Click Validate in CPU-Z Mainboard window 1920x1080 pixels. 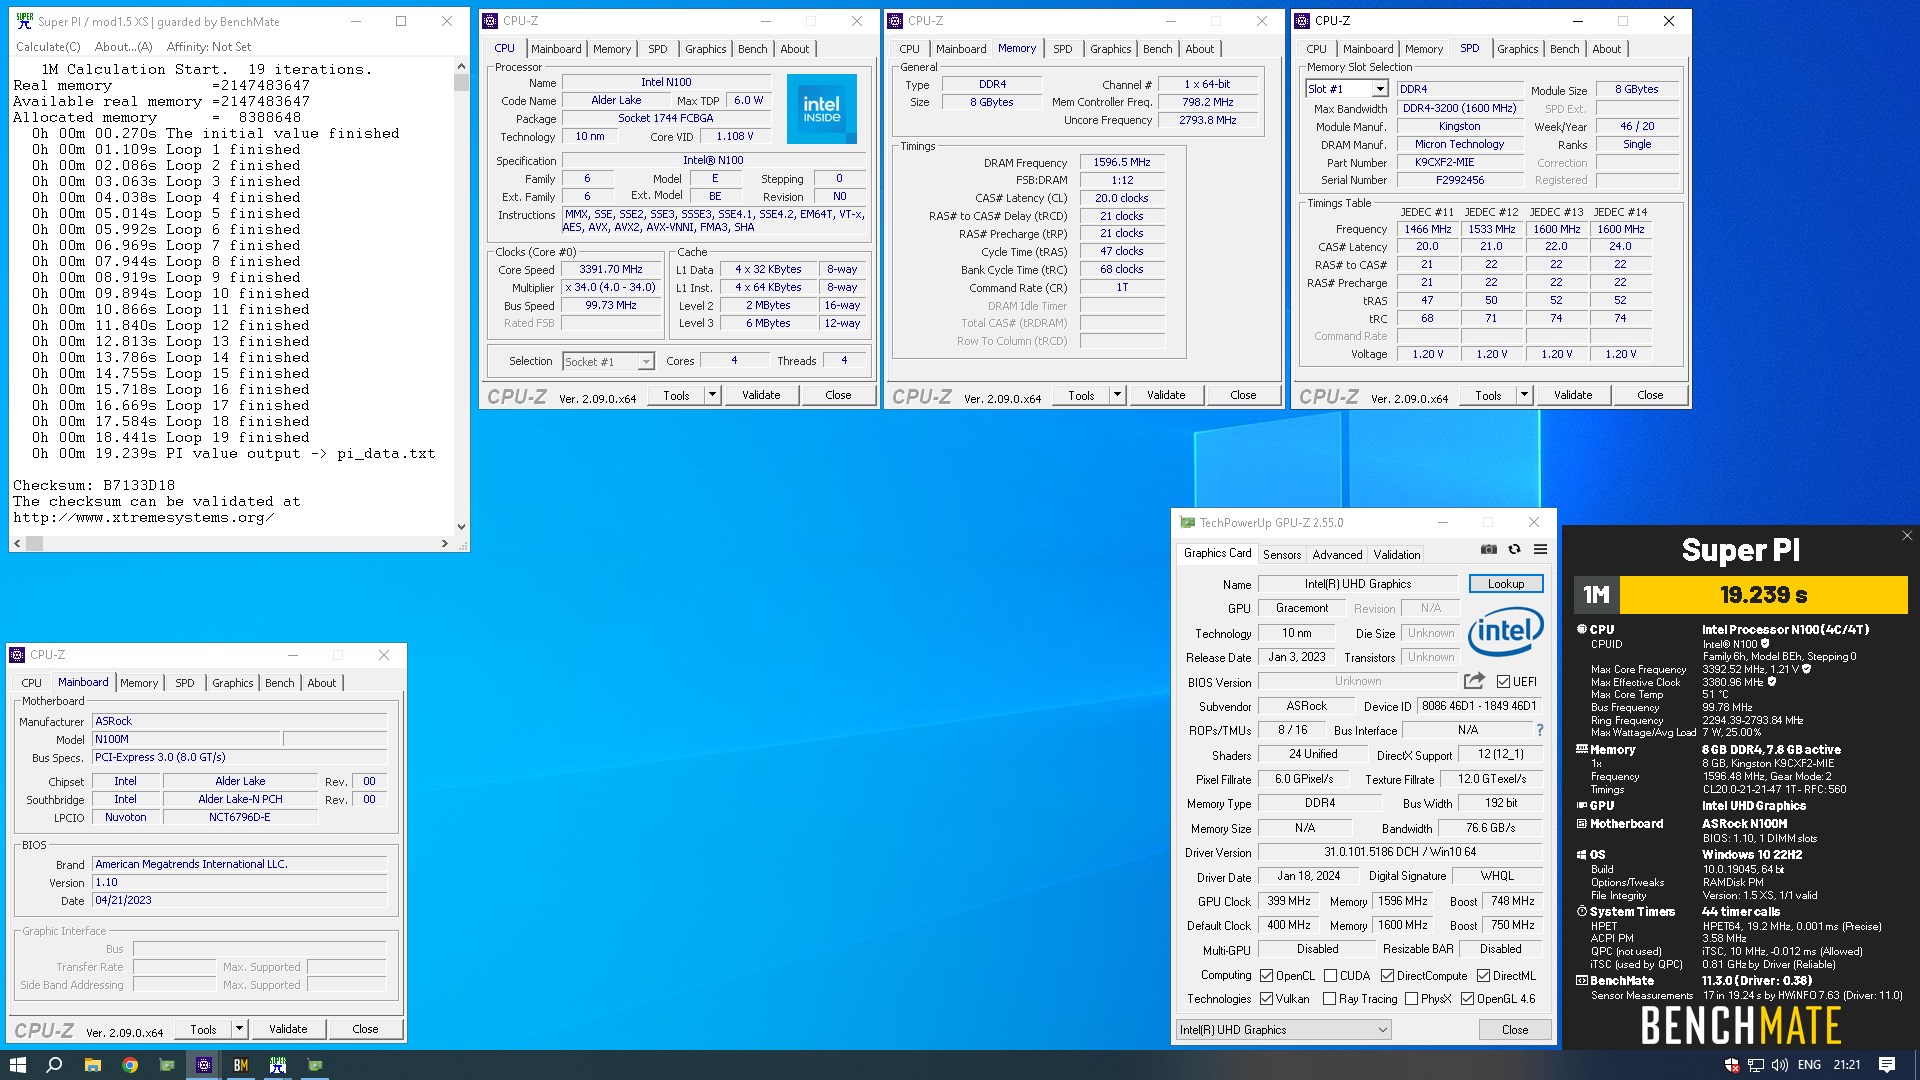(x=288, y=1029)
